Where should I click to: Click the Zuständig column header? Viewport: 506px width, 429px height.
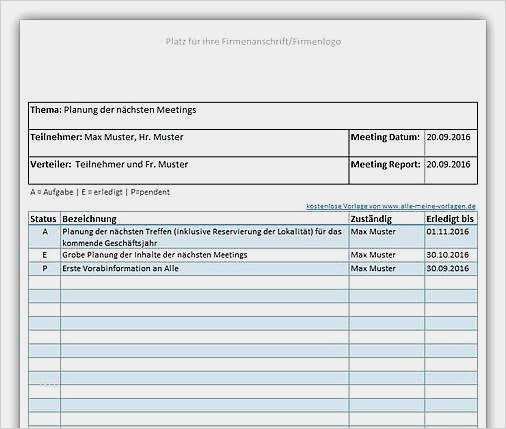pos(387,219)
